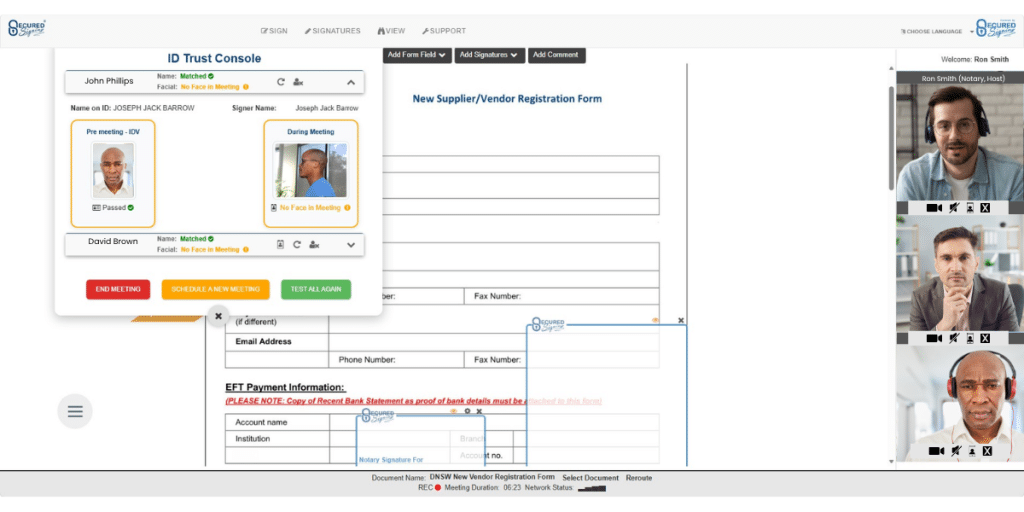Expand the David Brown row
Viewport: 1024px width, 512px height.
351,245
